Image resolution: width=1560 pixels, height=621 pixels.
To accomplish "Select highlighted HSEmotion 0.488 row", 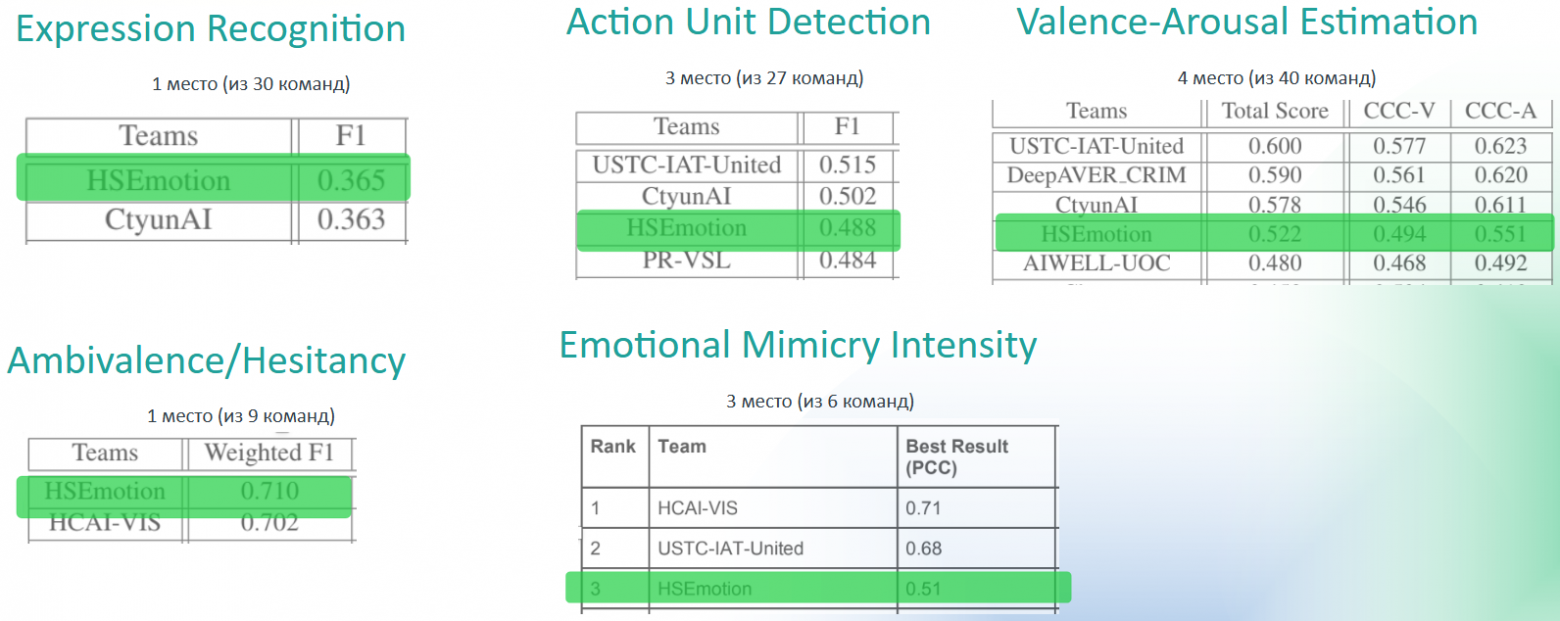I will coord(738,228).
